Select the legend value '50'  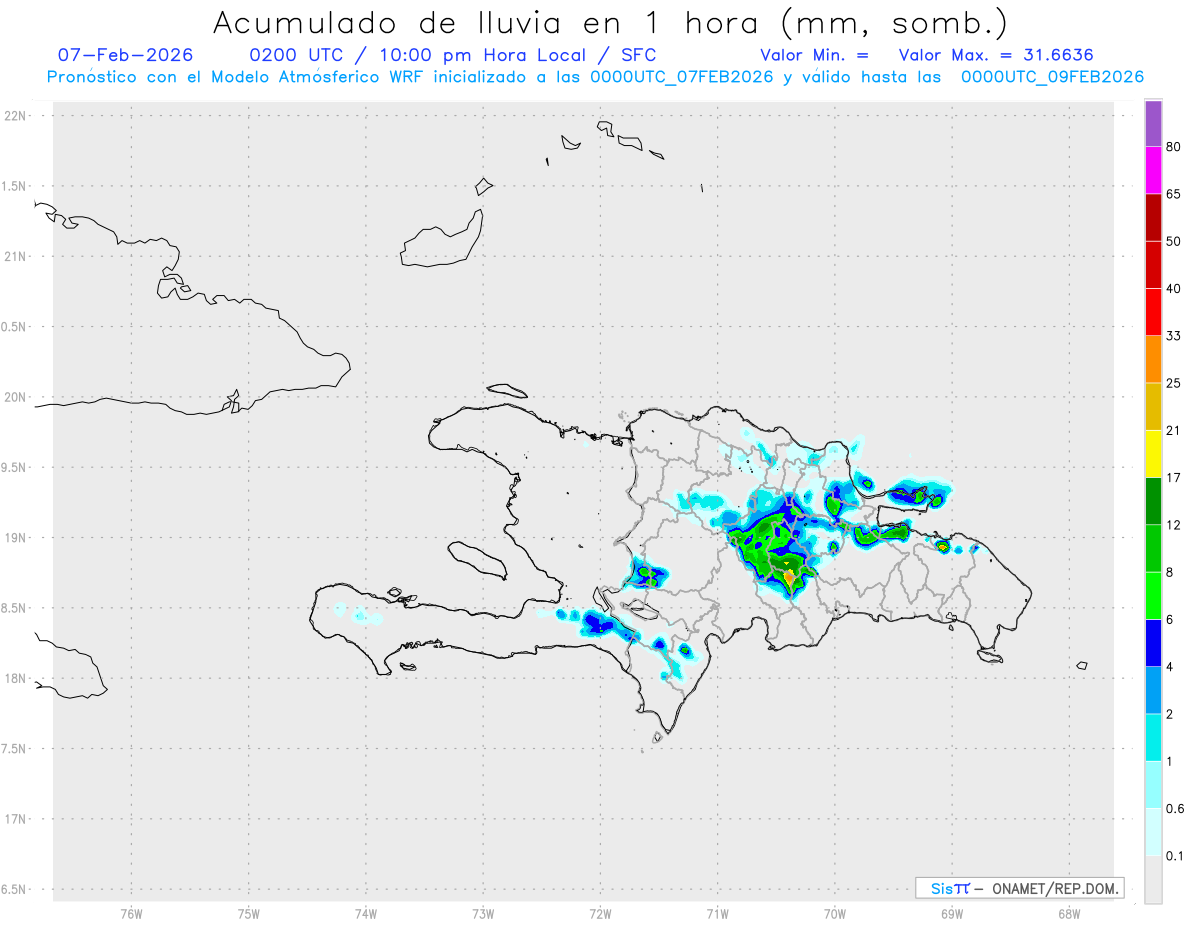tap(1174, 242)
